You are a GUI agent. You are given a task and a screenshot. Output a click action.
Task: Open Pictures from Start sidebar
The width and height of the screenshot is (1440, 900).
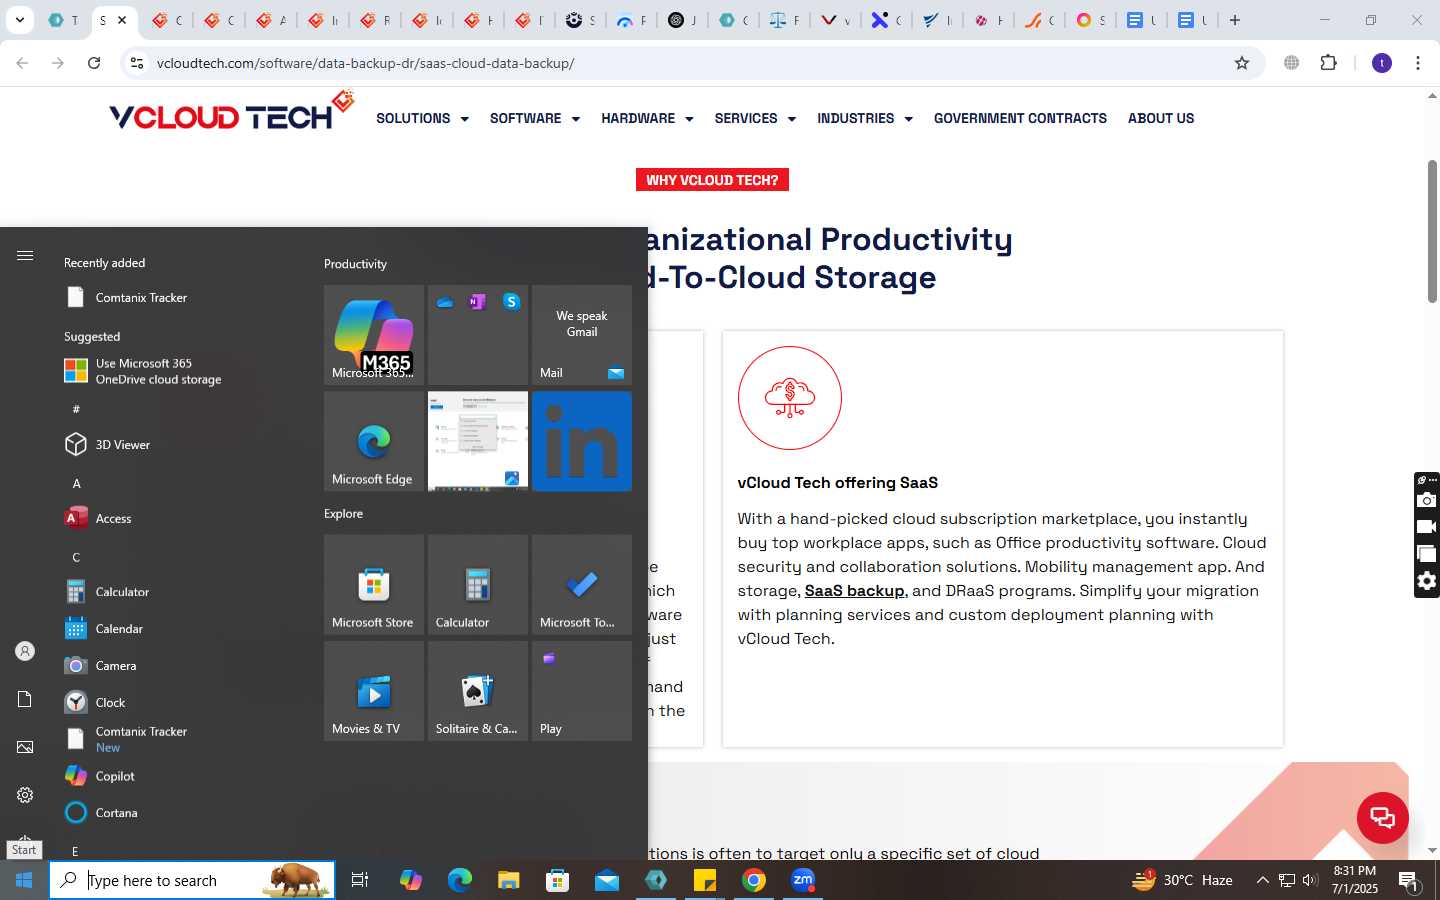point(25,747)
